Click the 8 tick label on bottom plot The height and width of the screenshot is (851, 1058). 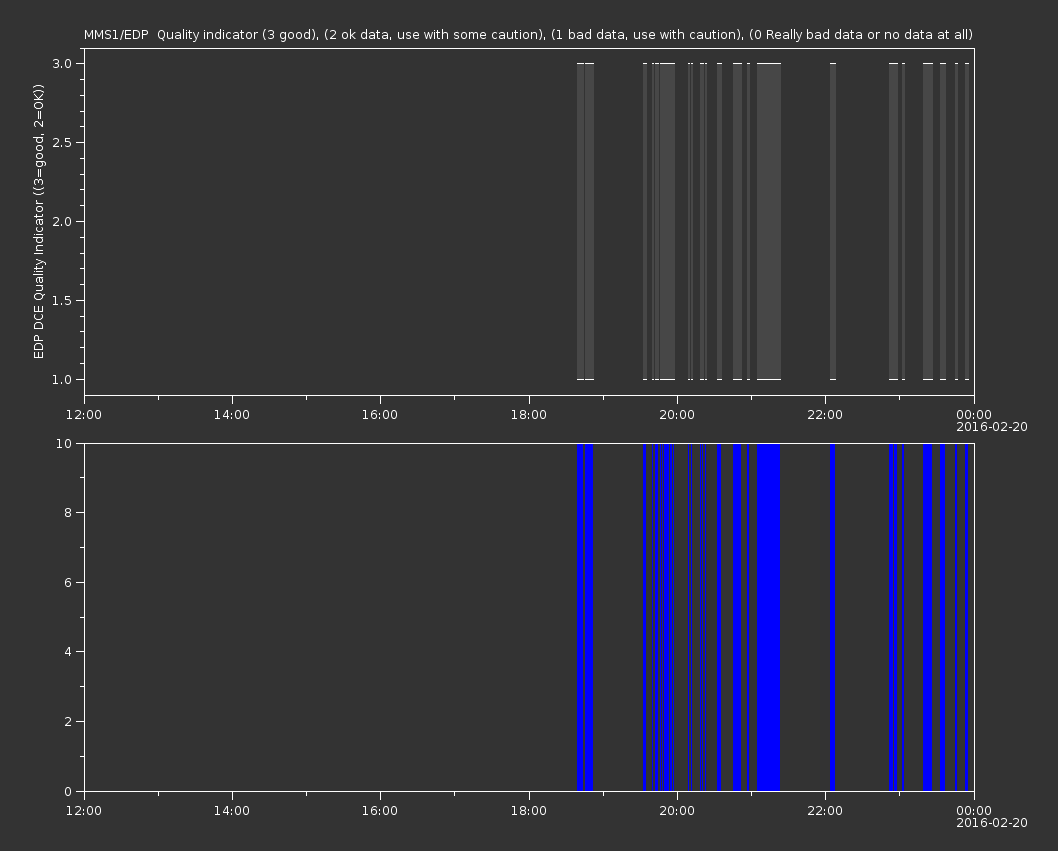[68, 513]
